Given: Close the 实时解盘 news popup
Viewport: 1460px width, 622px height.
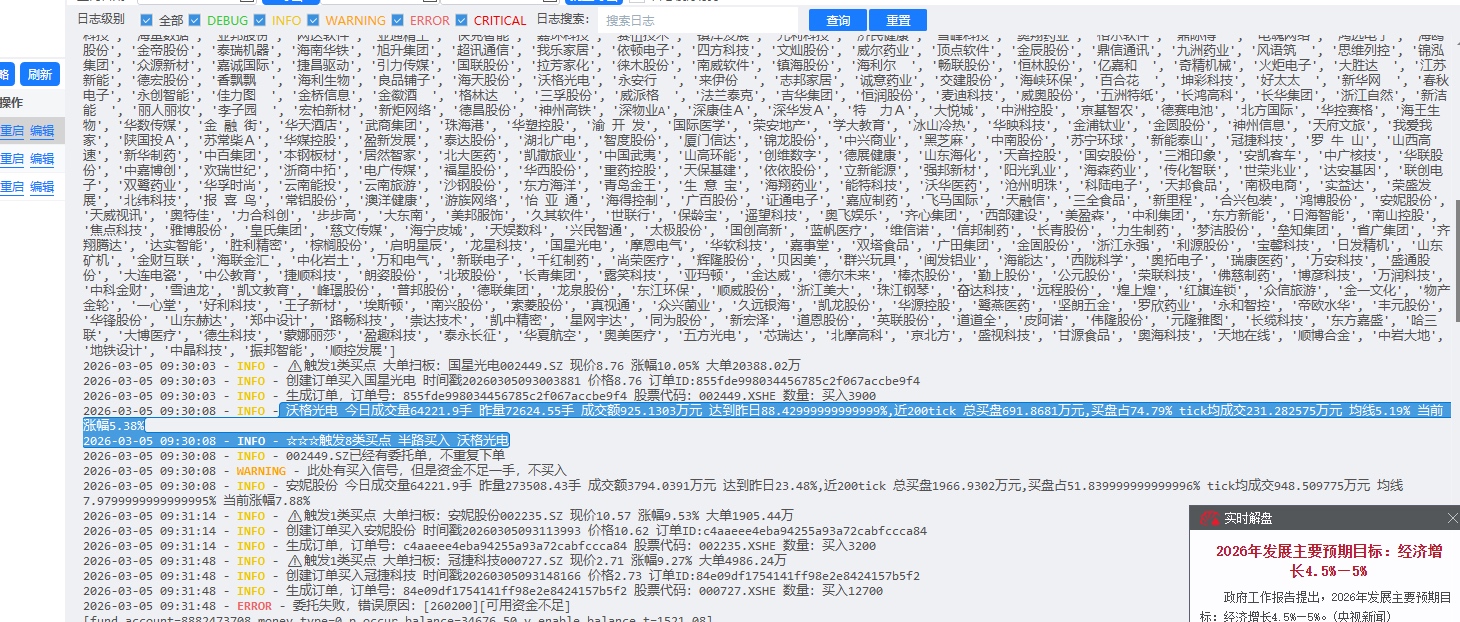Looking at the screenshot, I should (x=1453, y=518).
